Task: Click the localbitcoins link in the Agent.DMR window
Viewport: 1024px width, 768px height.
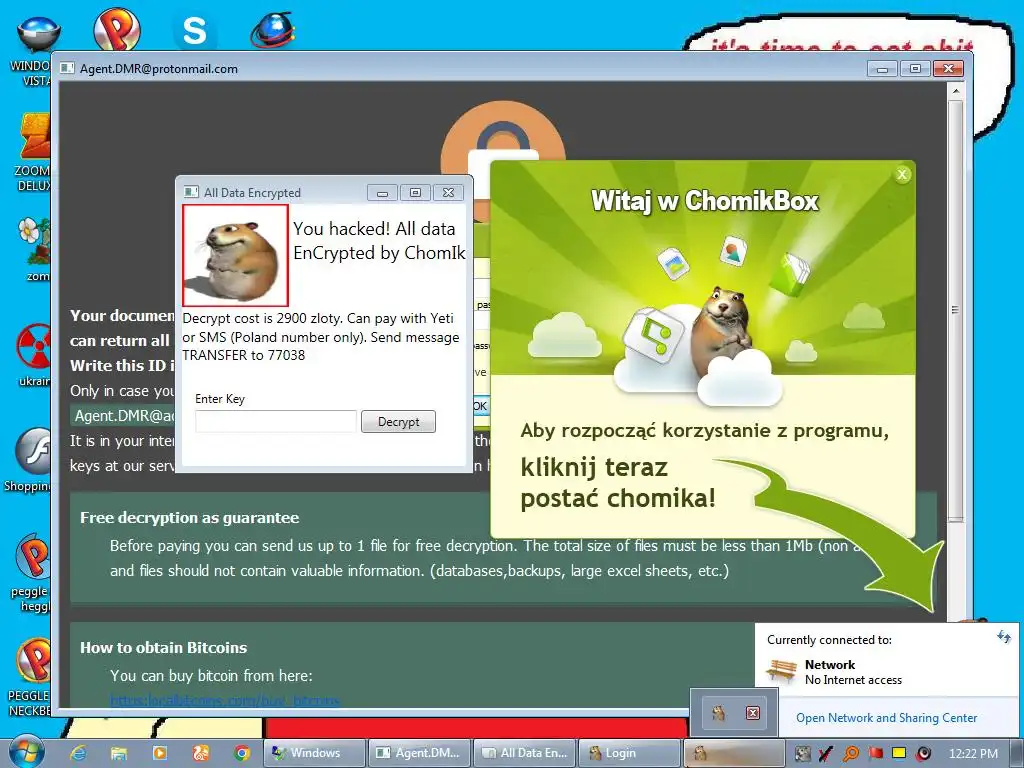Action: point(225,701)
